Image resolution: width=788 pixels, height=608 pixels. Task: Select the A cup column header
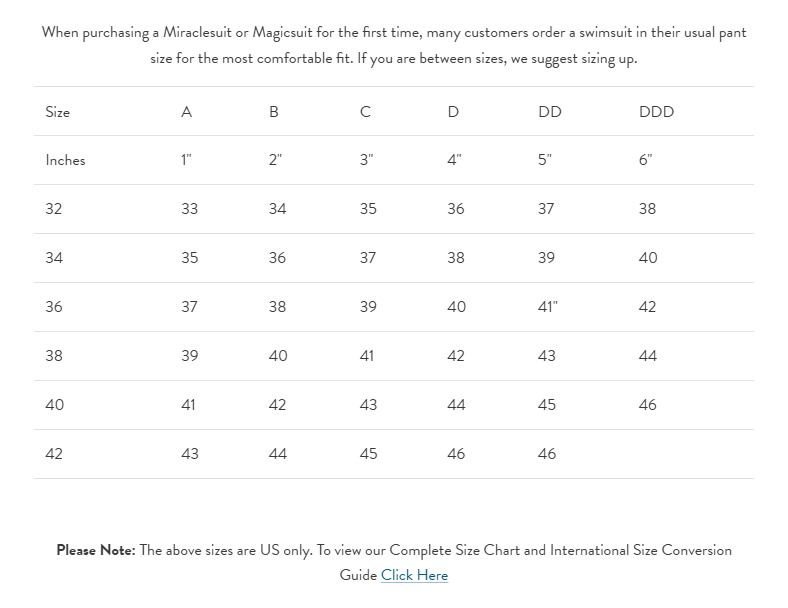(186, 112)
